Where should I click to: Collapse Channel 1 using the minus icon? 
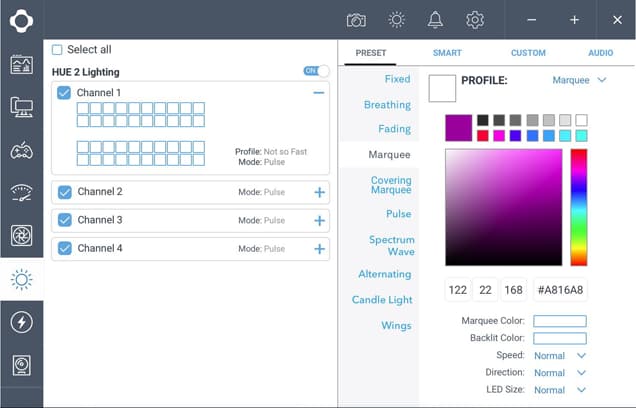click(318, 93)
